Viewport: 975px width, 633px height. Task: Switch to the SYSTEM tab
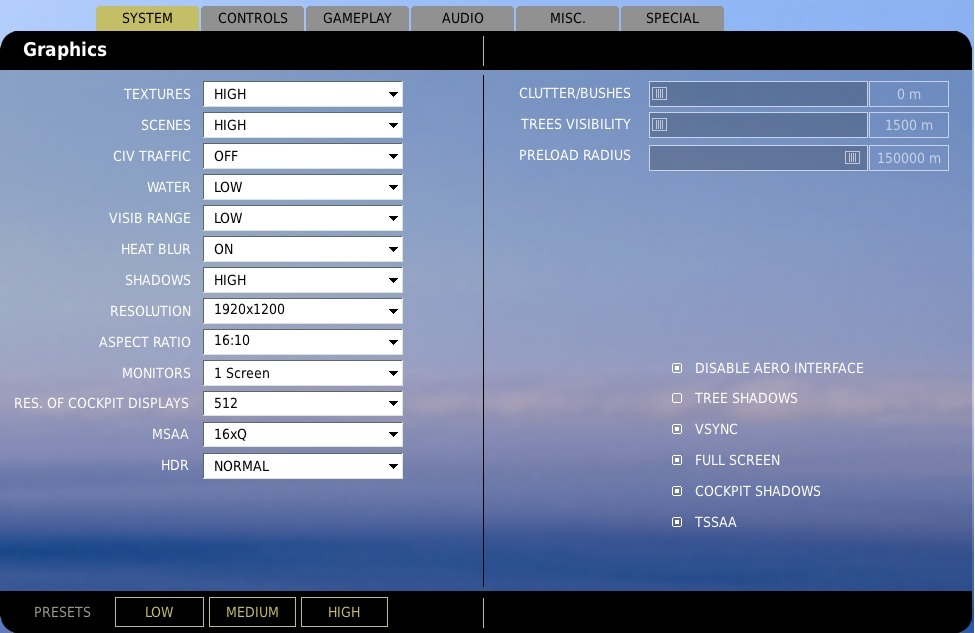tap(147, 18)
